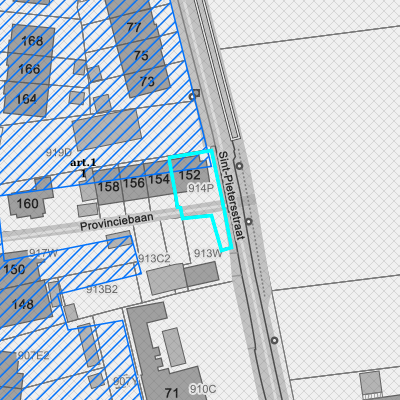The width and height of the screenshot is (400, 400).
Task: Click the building labeled 71
Action: pos(172,393)
